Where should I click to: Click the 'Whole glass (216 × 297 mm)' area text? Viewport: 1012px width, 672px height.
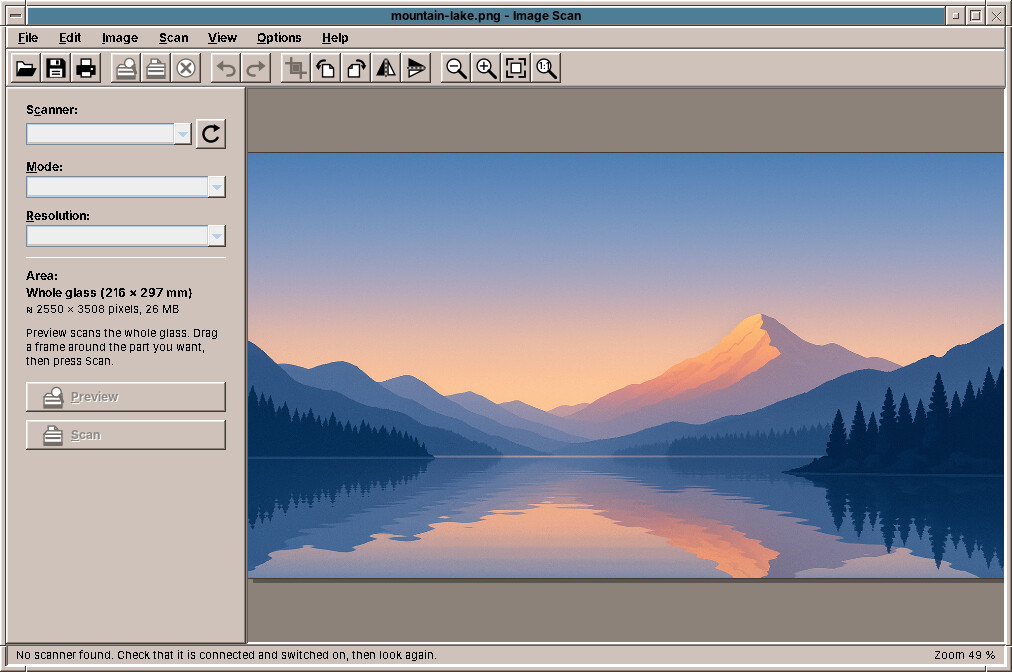point(109,293)
